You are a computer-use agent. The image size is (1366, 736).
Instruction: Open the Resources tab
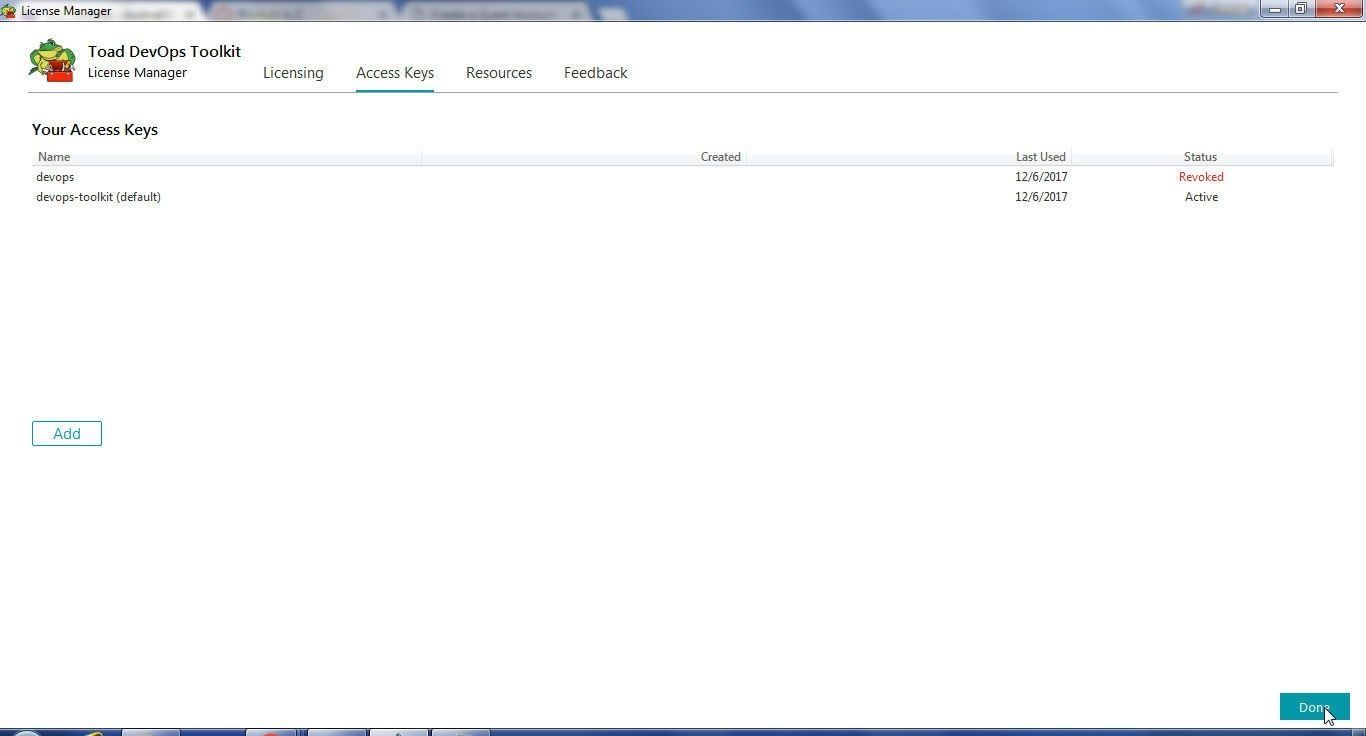(499, 73)
